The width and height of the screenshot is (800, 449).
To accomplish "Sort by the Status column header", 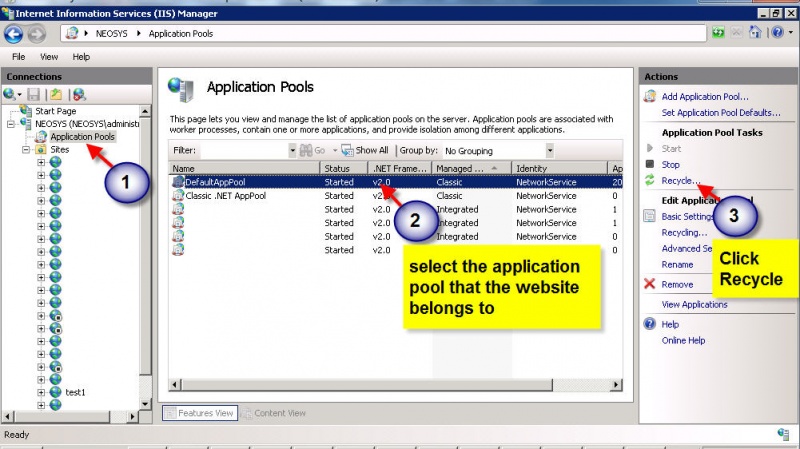I will (344, 168).
